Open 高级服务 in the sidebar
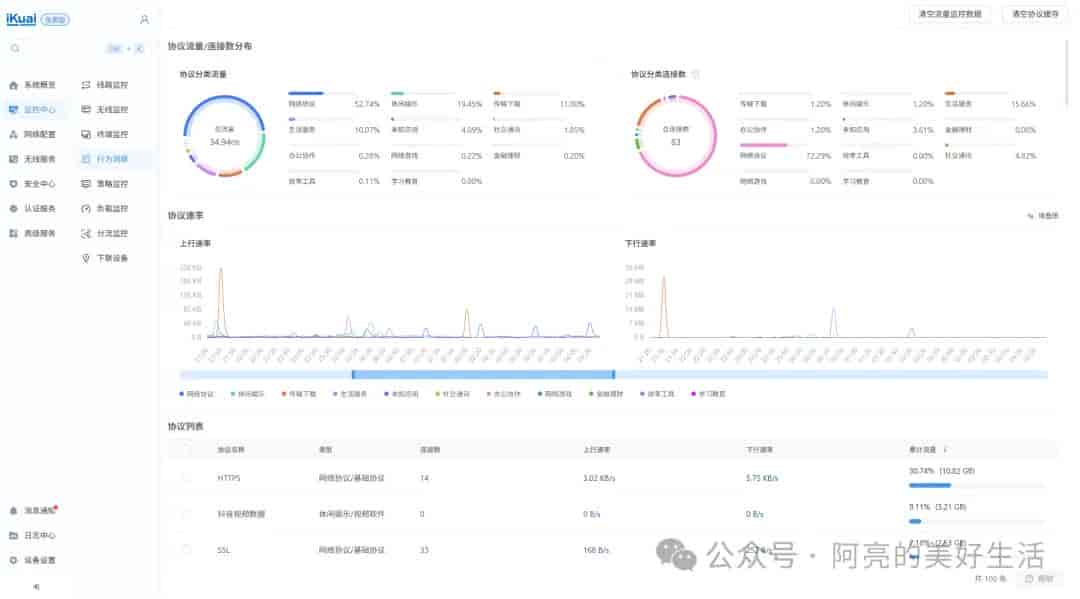Screen dimensions: 1080x599 [x=33, y=233]
